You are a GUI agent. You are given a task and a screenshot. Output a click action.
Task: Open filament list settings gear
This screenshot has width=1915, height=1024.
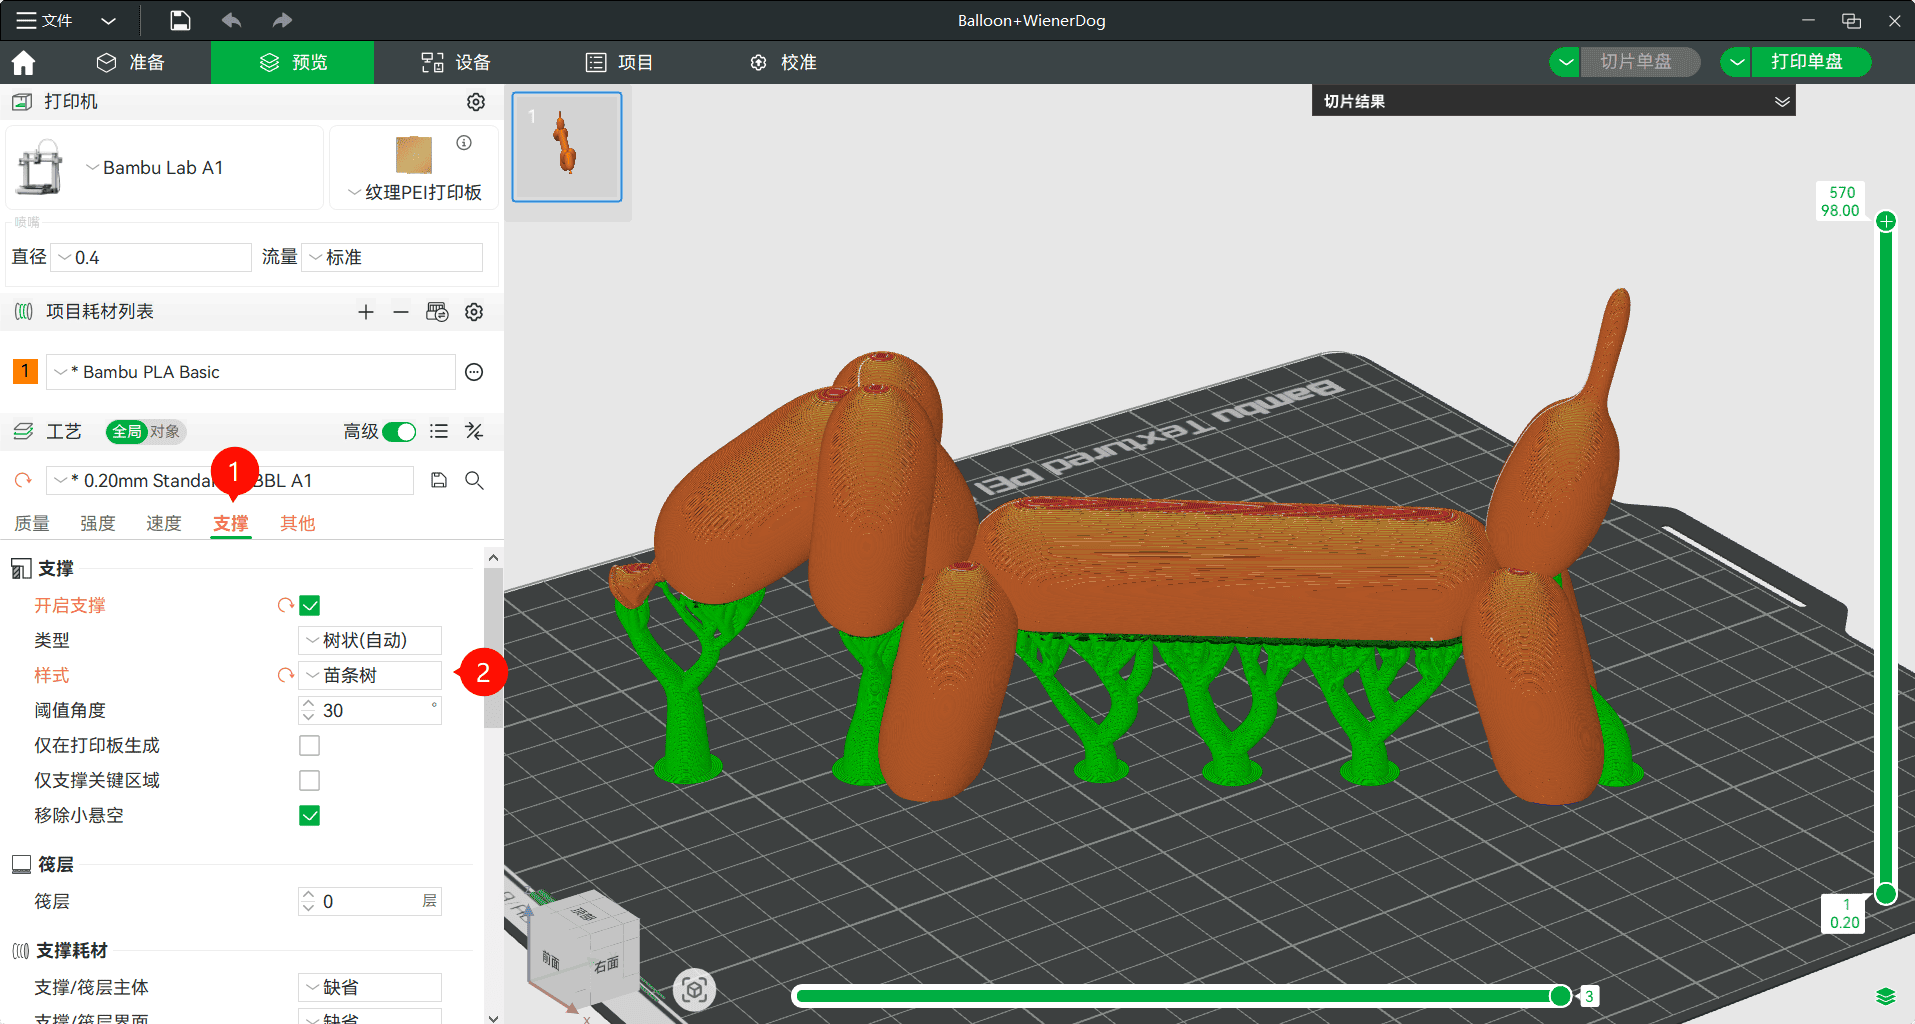pyautogui.click(x=474, y=312)
